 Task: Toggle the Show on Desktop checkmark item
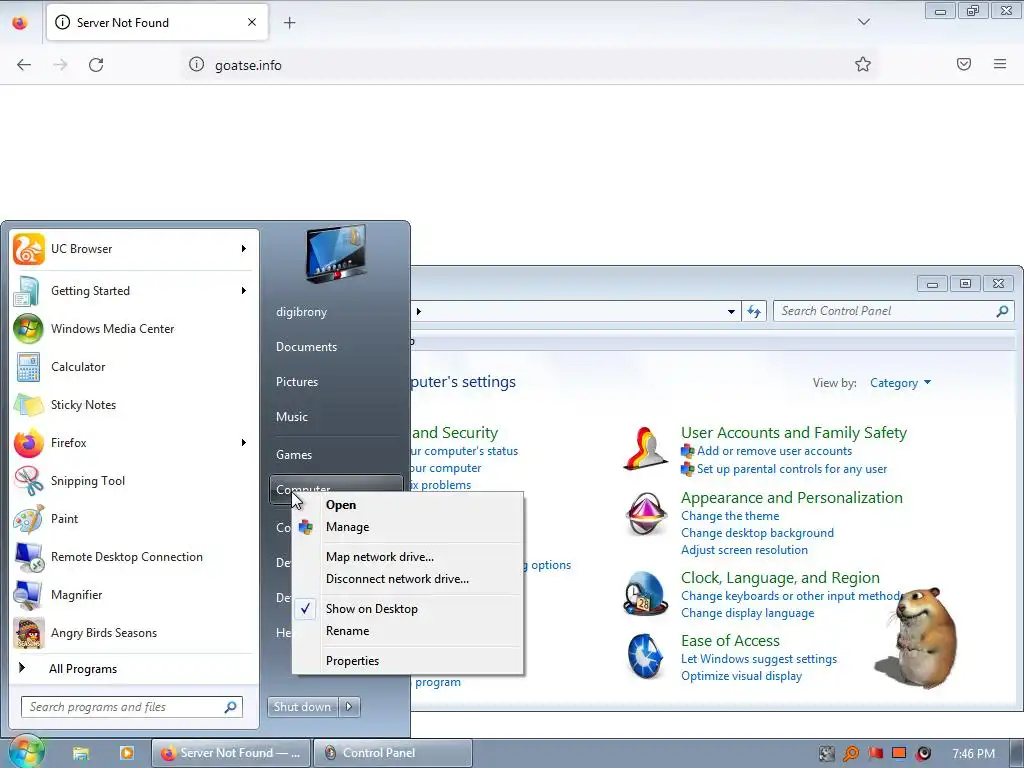pos(408,609)
